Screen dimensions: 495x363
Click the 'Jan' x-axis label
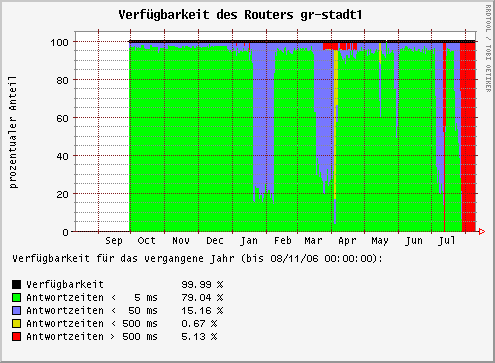coord(249,241)
